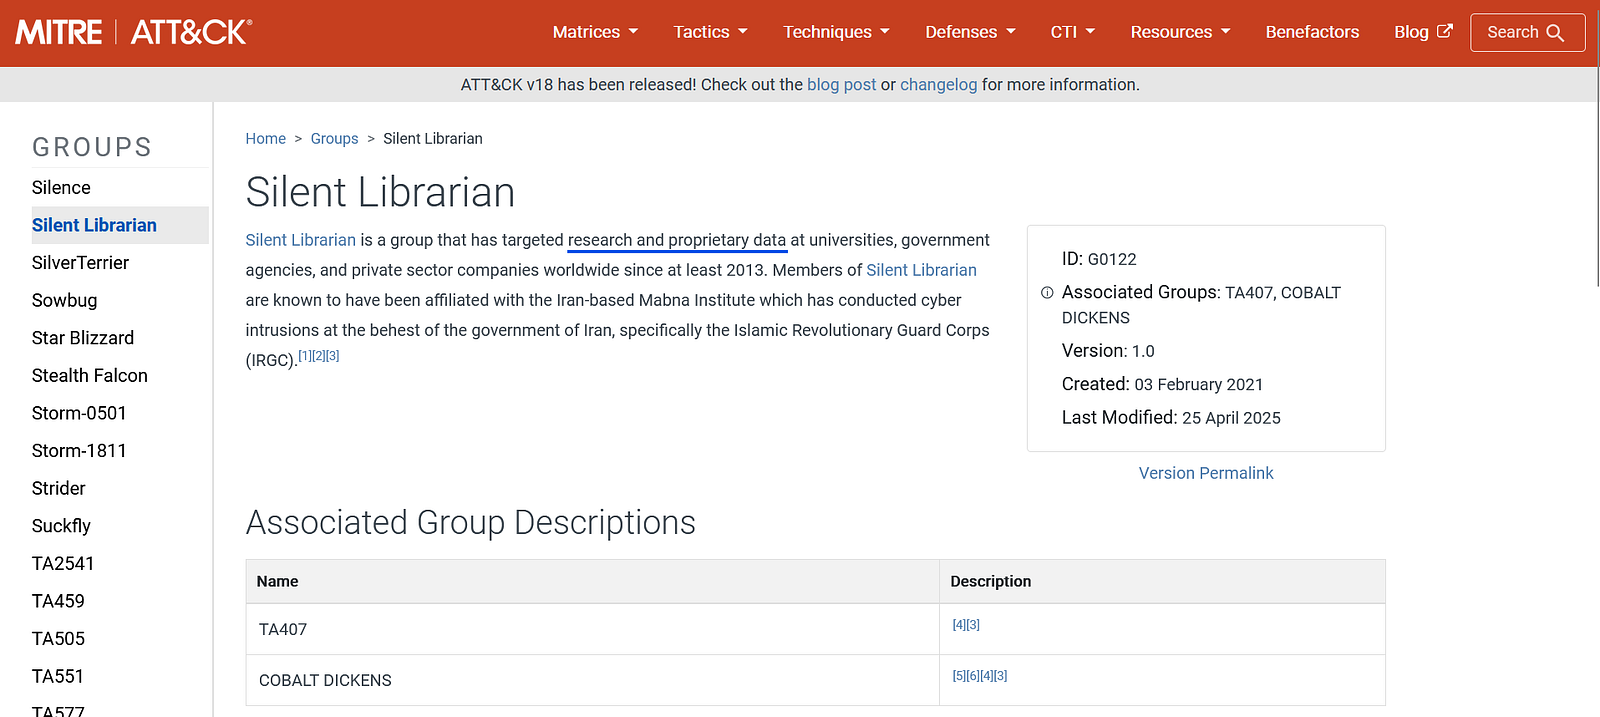Open citation [3] in TA407 row
This screenshot has width=1600, height=717.
tap(973, 625)
